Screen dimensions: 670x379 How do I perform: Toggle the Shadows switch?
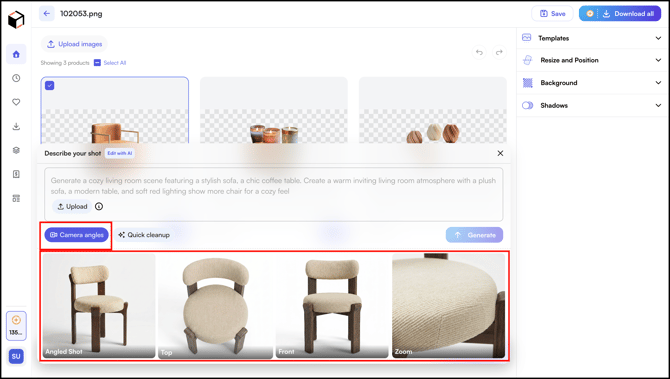point(528,105)
